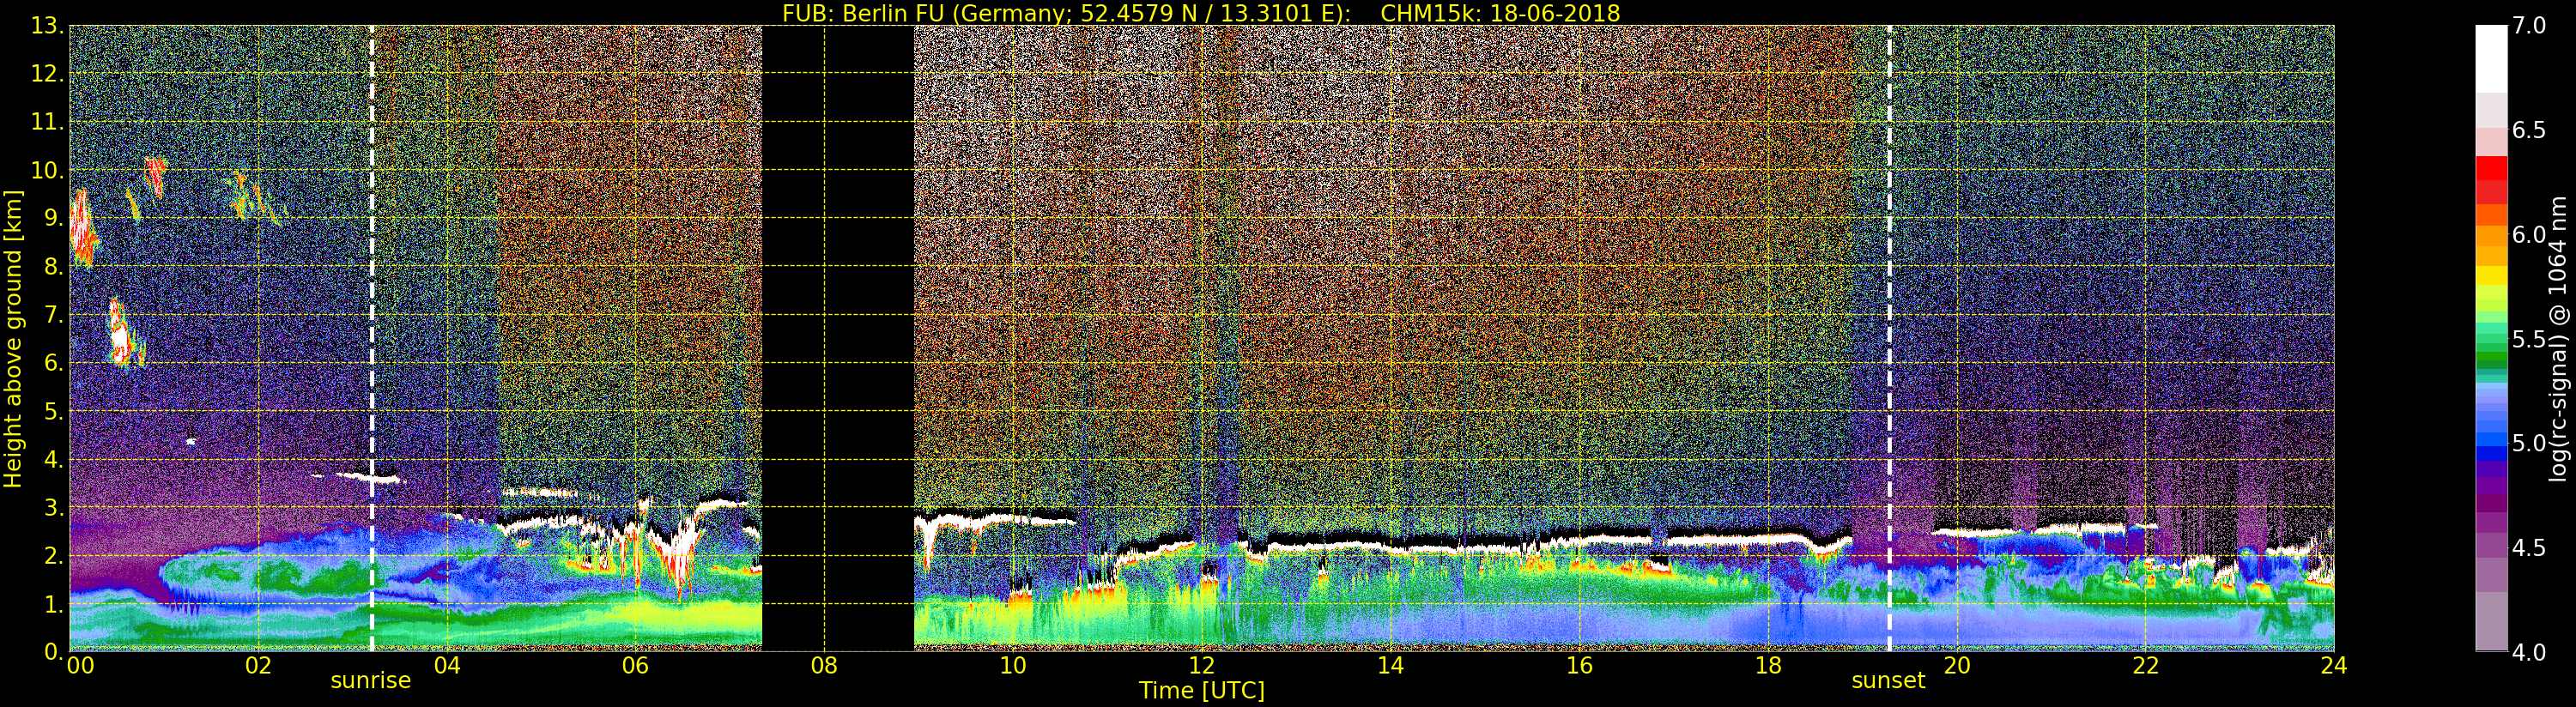Click the '18' tick on the time axis
Screen dimensions: 2576x707
[x=1768, y=665]
